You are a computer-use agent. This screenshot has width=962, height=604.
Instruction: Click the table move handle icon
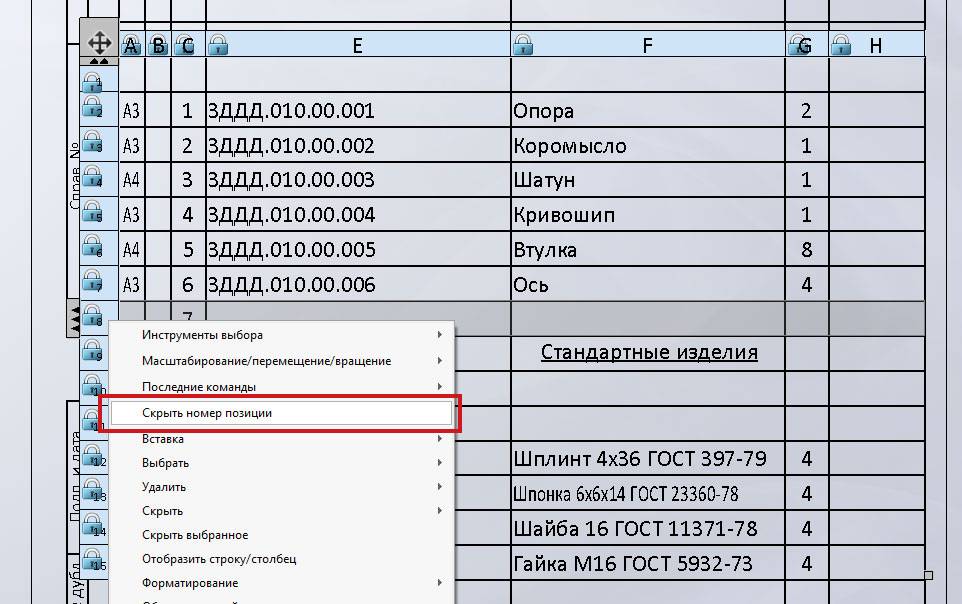point(99,43)
